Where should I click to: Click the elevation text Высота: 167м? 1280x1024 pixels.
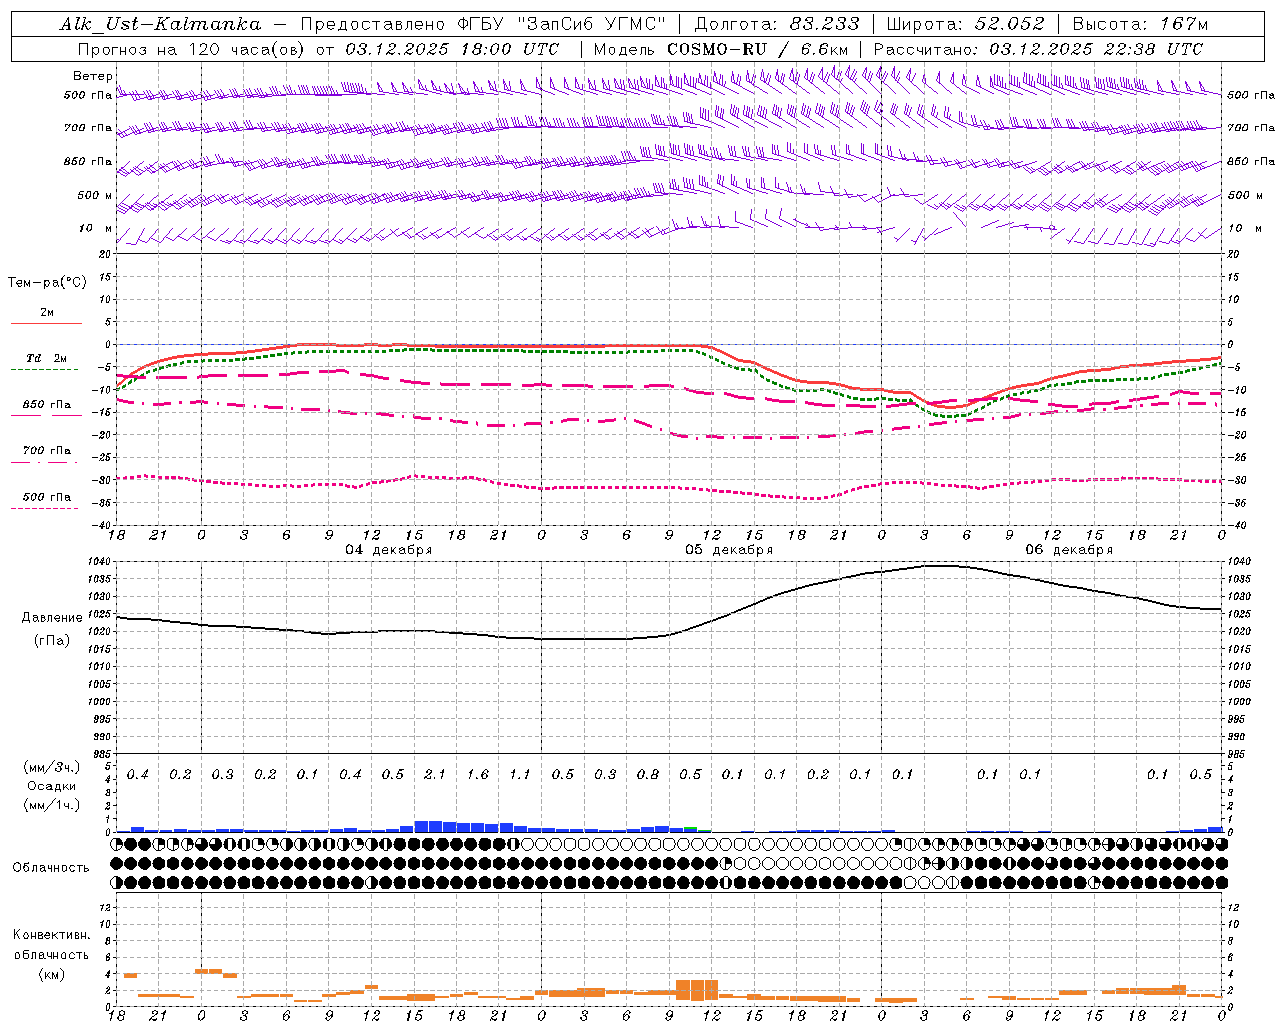pos(1140,24)
